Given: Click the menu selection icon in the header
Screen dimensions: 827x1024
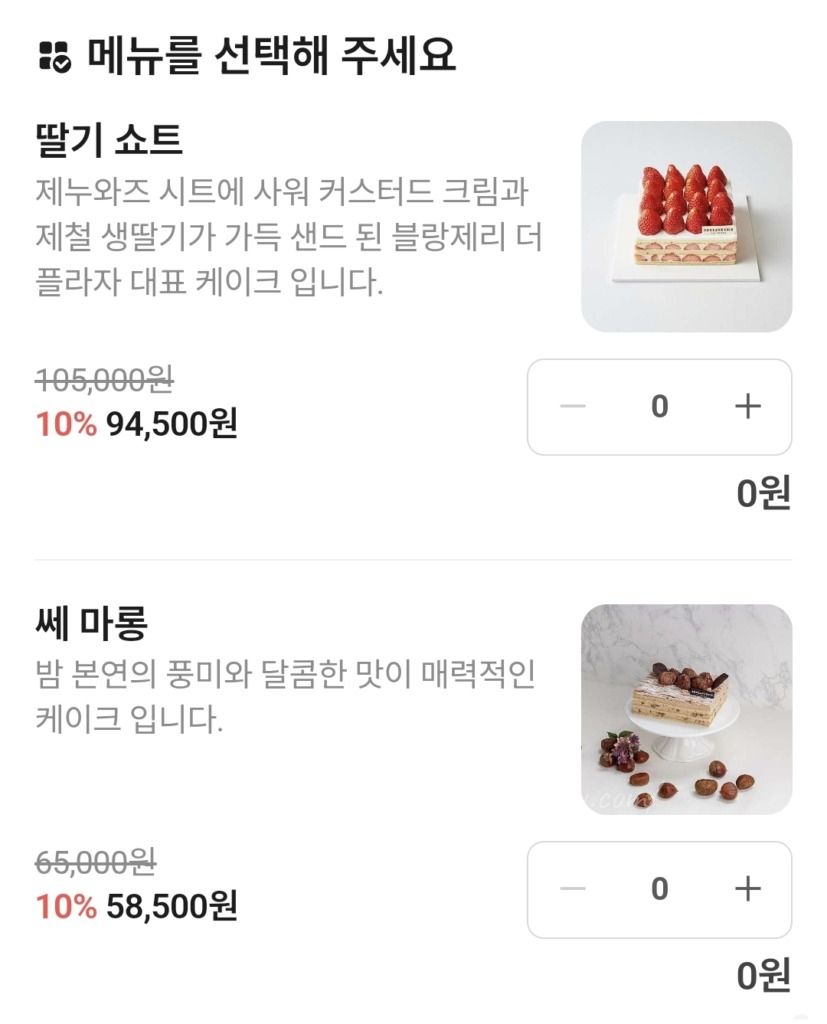Looking at the screenshot, I should coord(54,56).
